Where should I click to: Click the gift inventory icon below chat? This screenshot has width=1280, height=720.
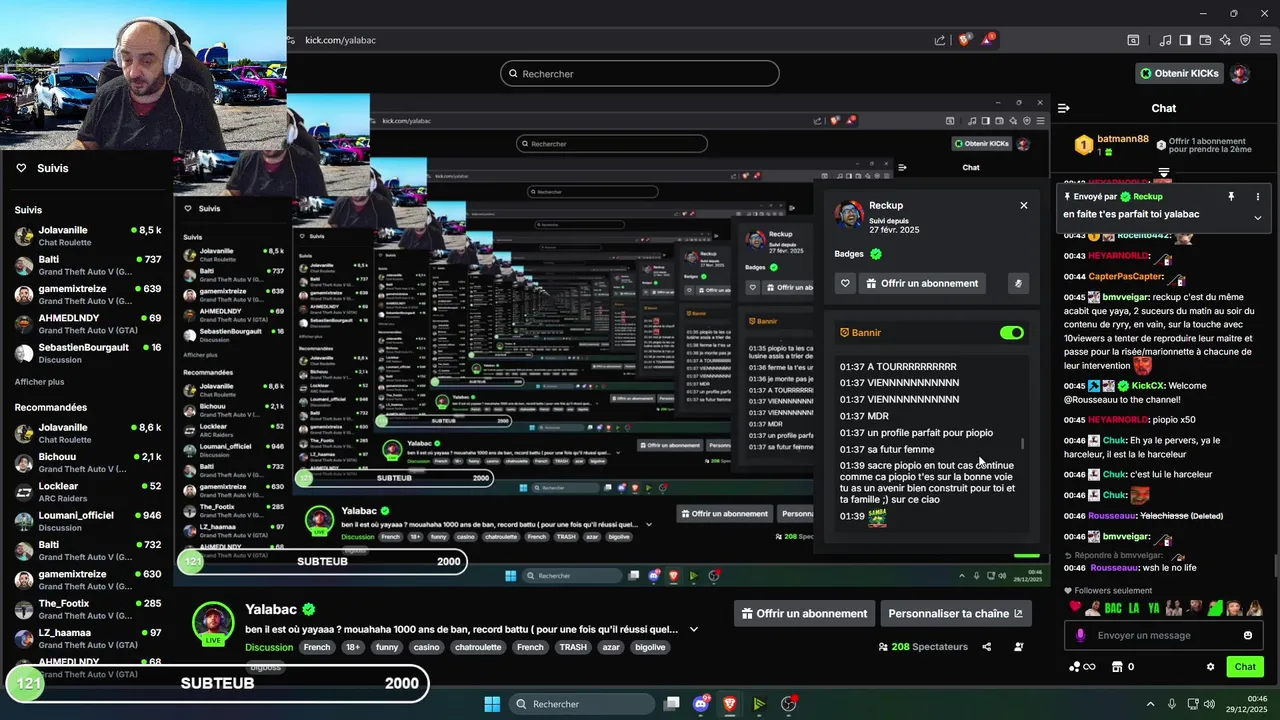pyautogui.click(x=1117, y=667)
